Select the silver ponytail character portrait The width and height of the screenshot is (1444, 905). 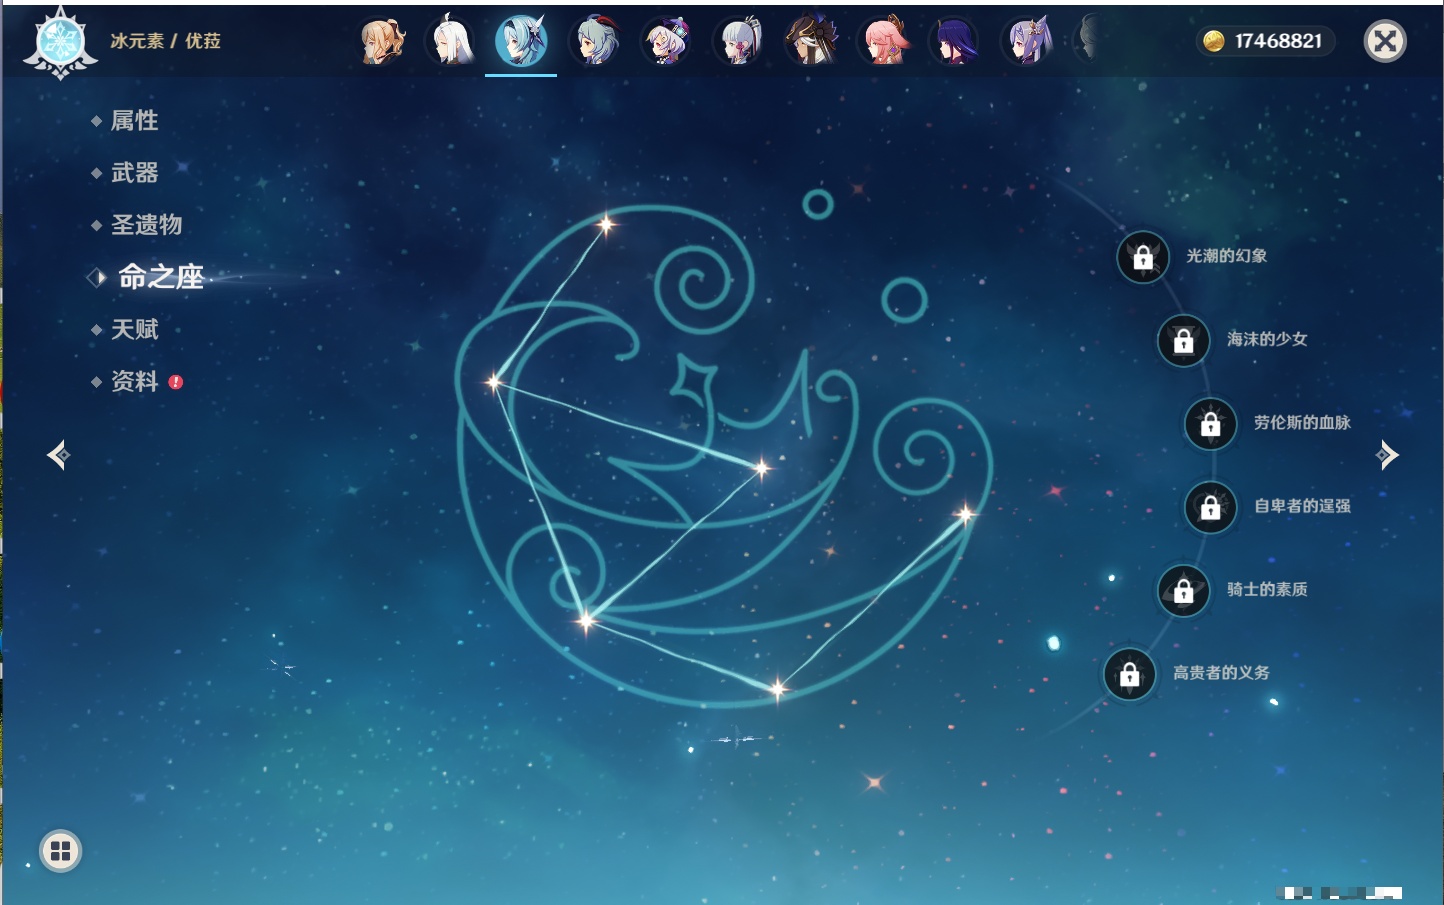739,41
